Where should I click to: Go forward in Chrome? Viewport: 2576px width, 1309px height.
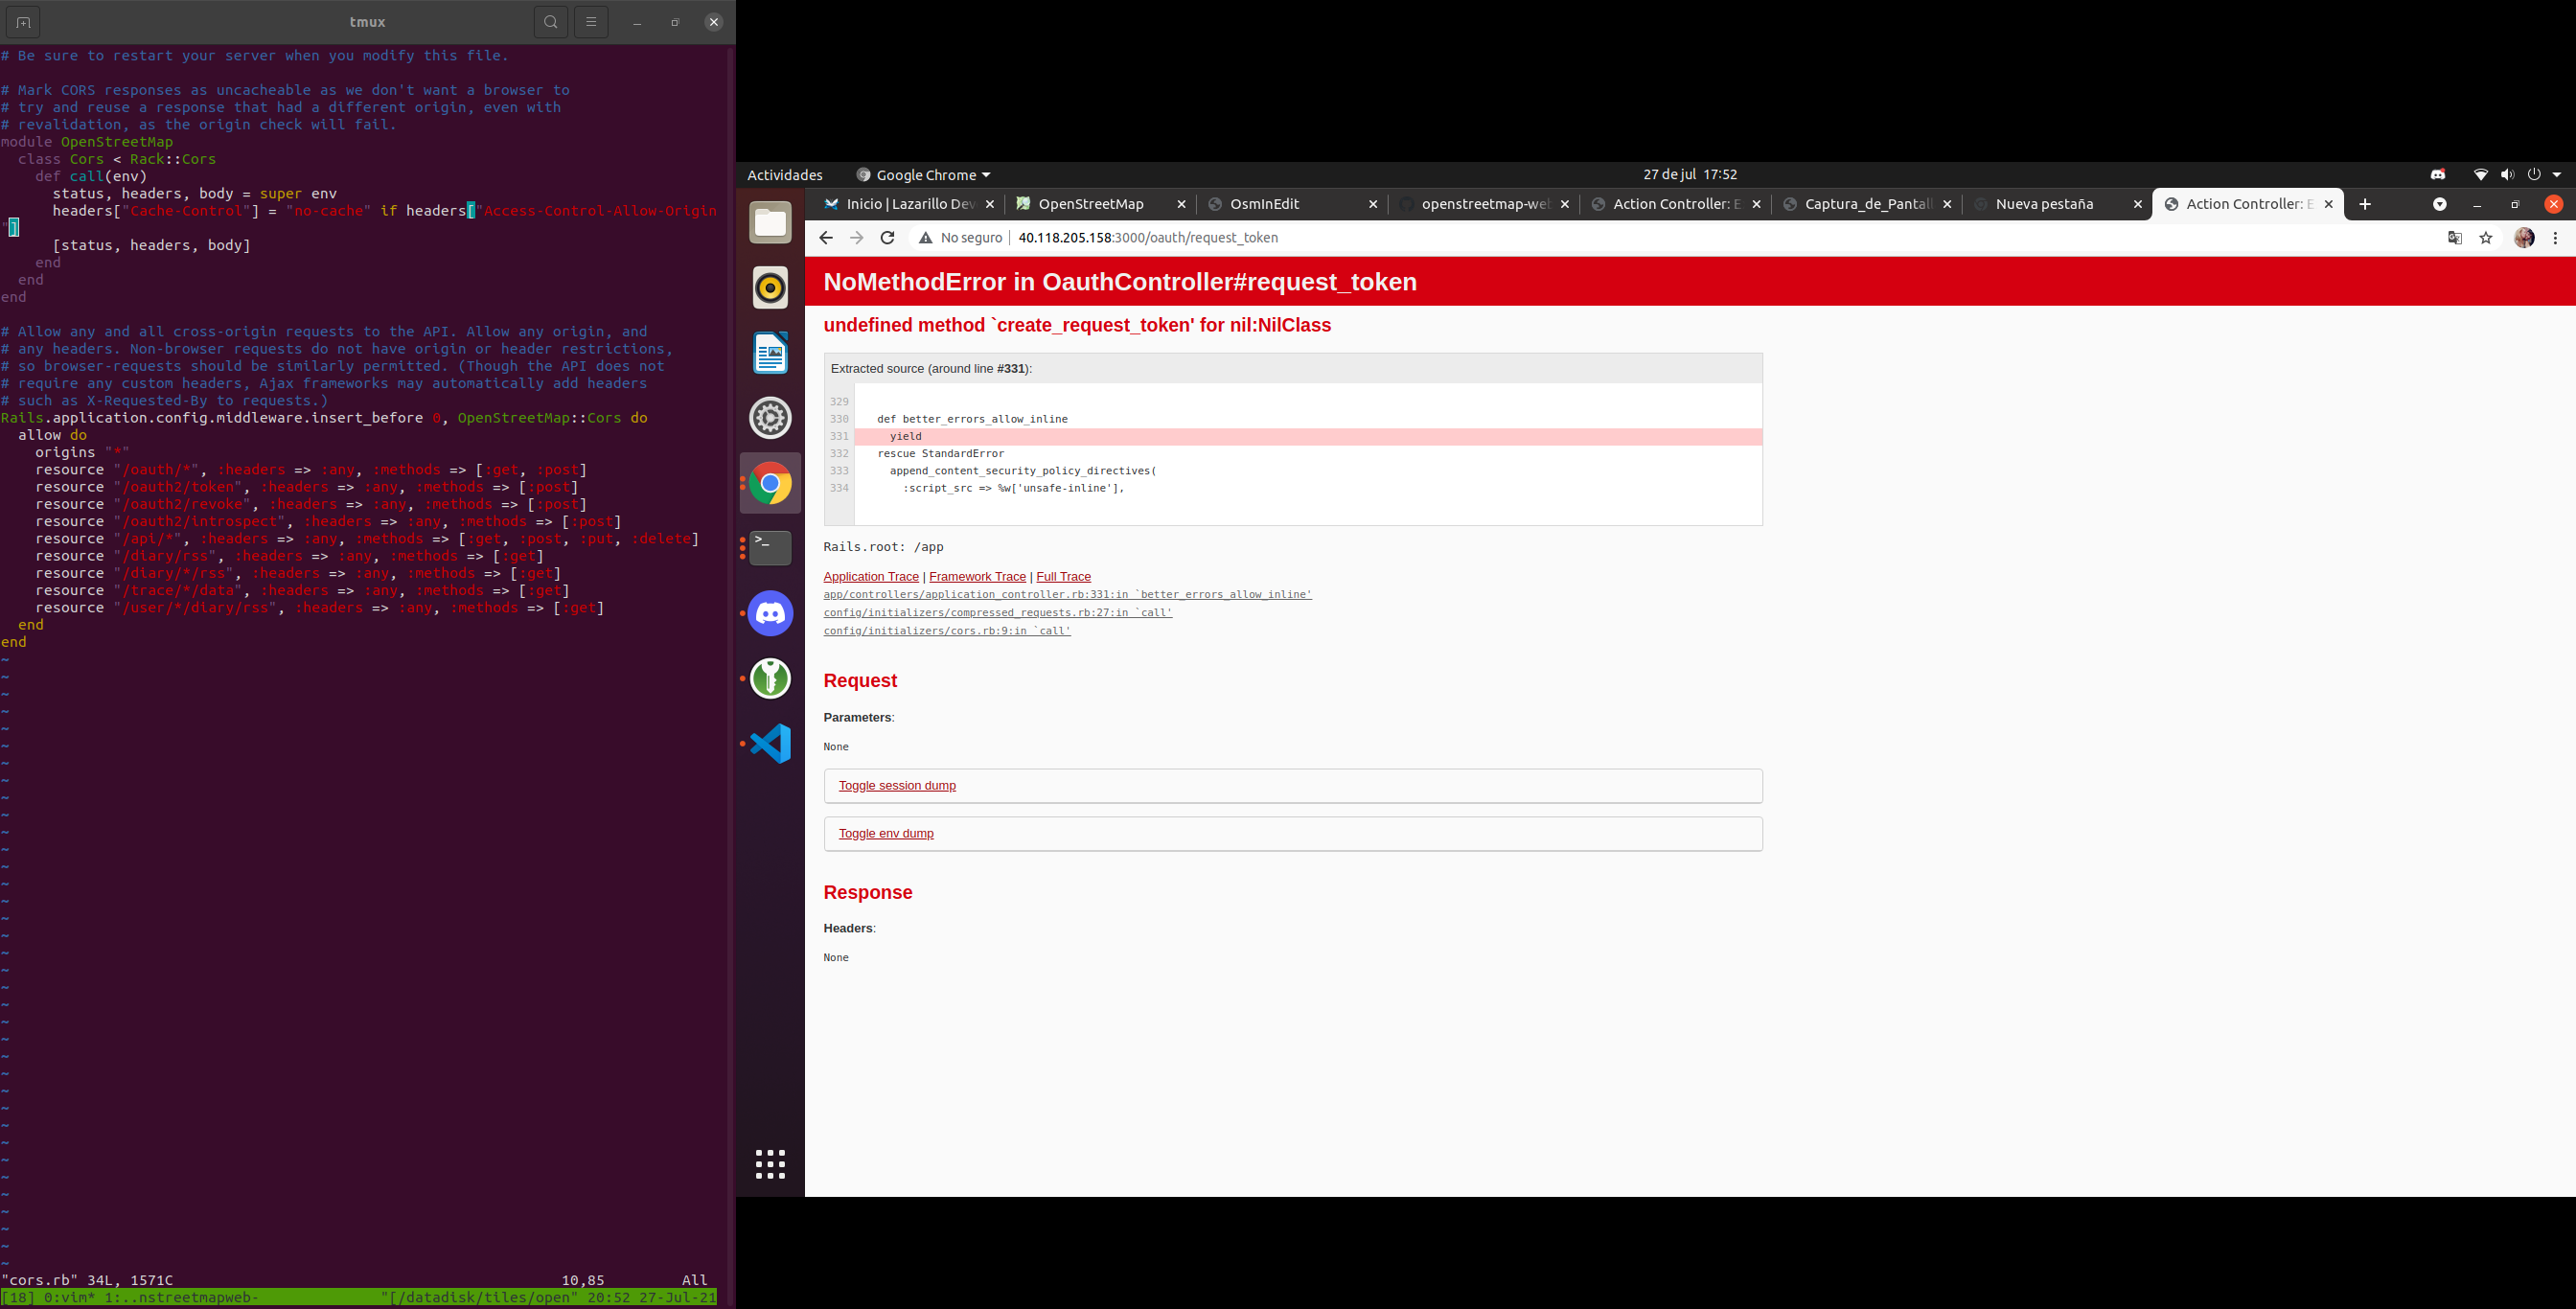coord(856,238)
